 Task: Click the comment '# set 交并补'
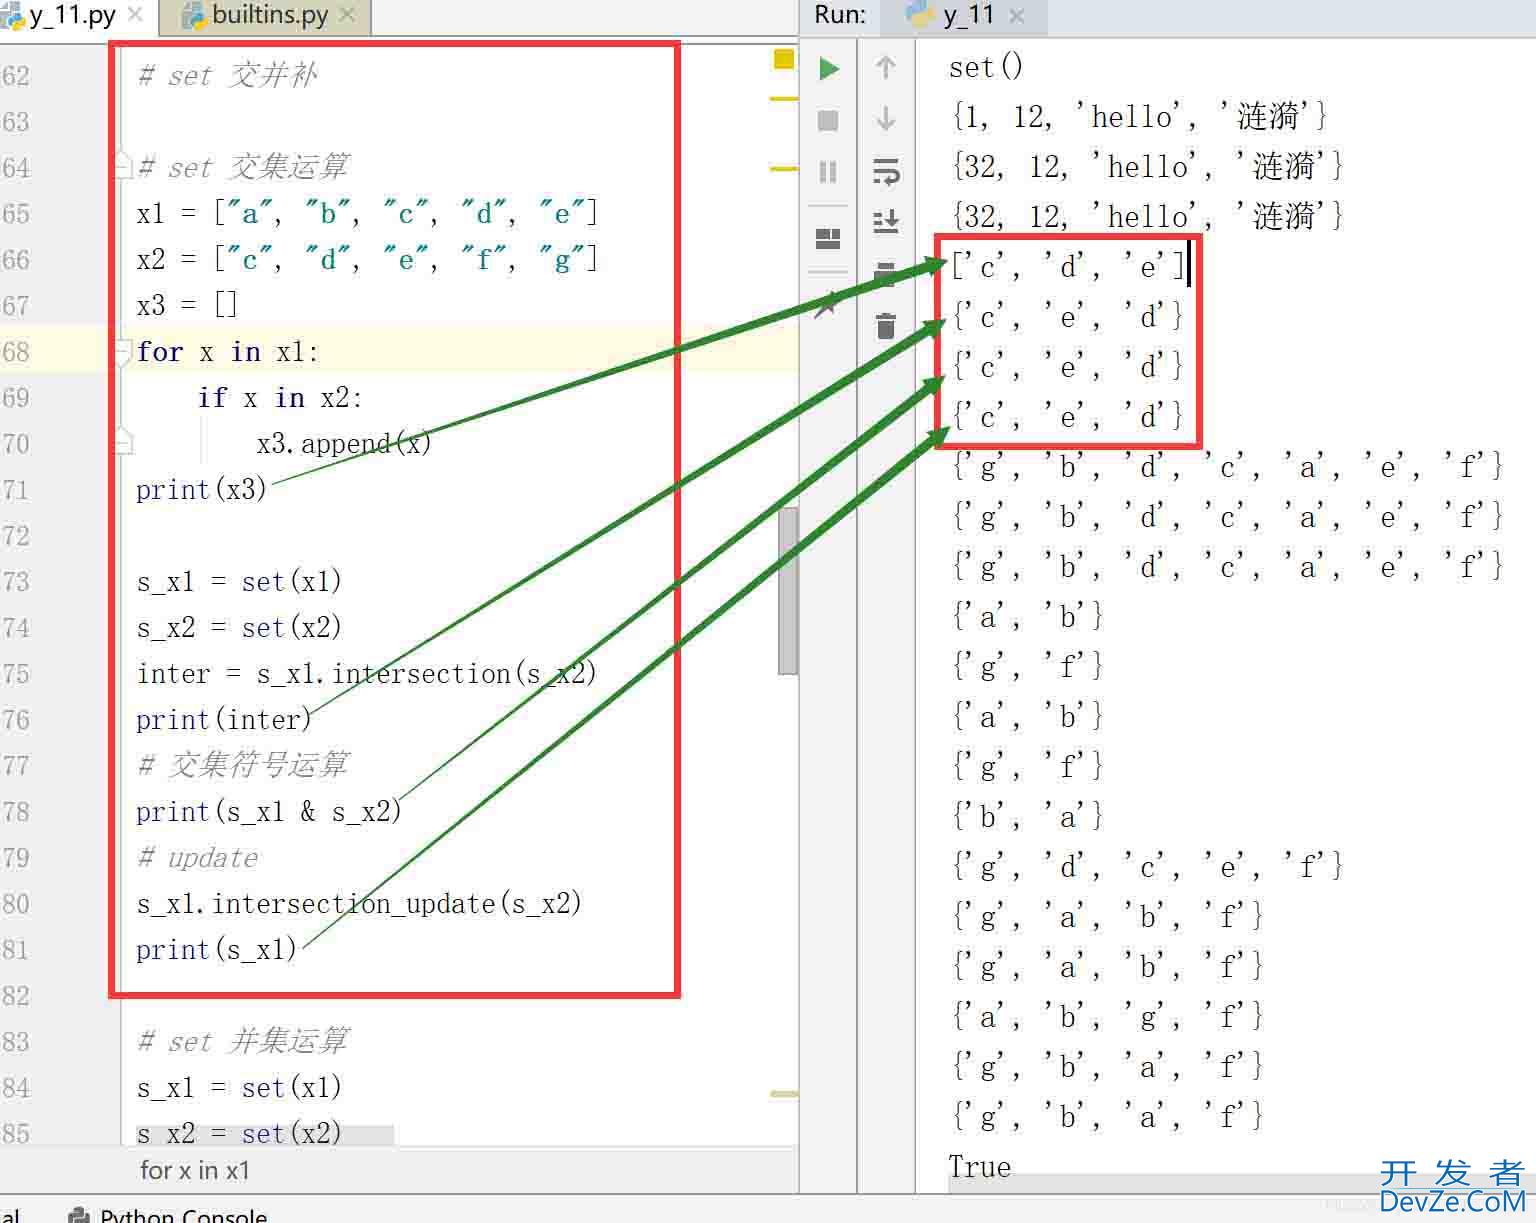(228, 75)
